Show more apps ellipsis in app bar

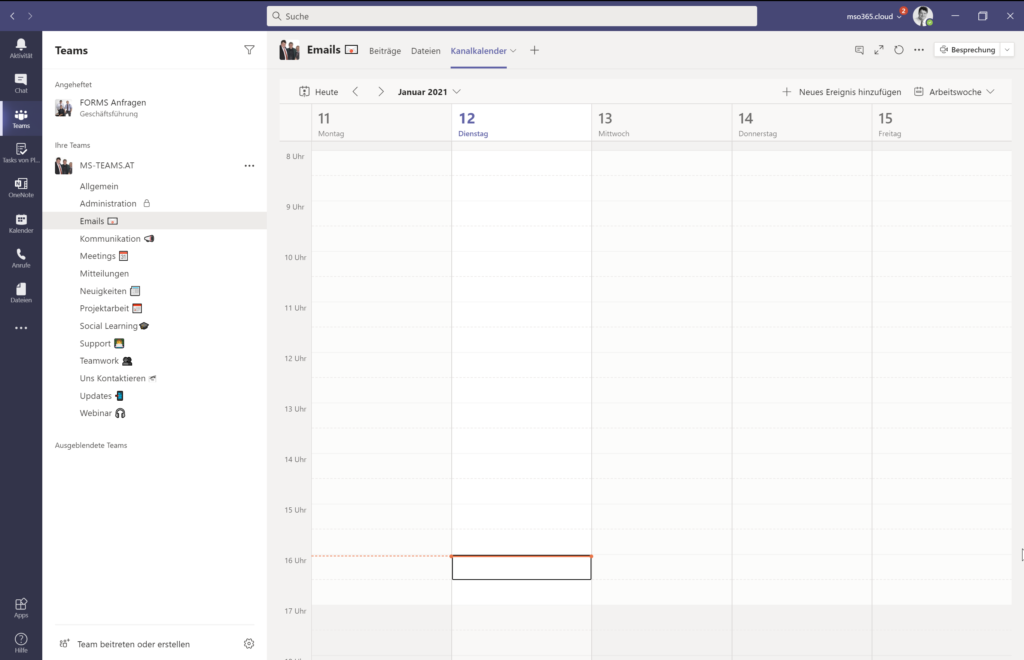(x=21, y=328)
